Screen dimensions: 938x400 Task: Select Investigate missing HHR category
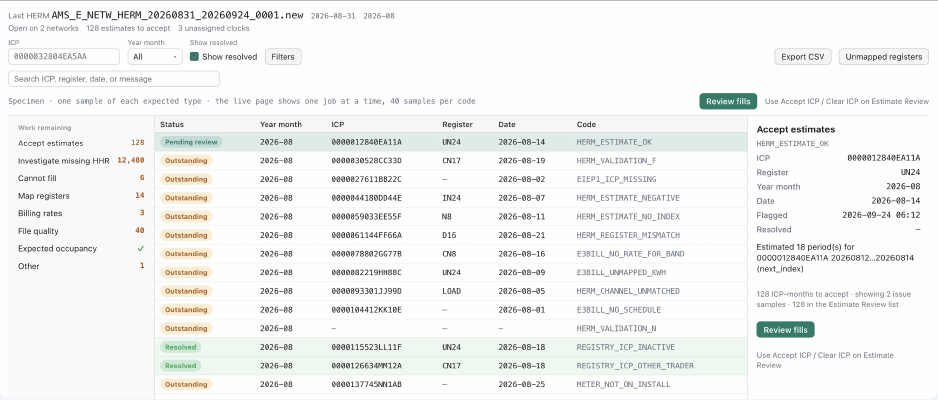(81, 161)
